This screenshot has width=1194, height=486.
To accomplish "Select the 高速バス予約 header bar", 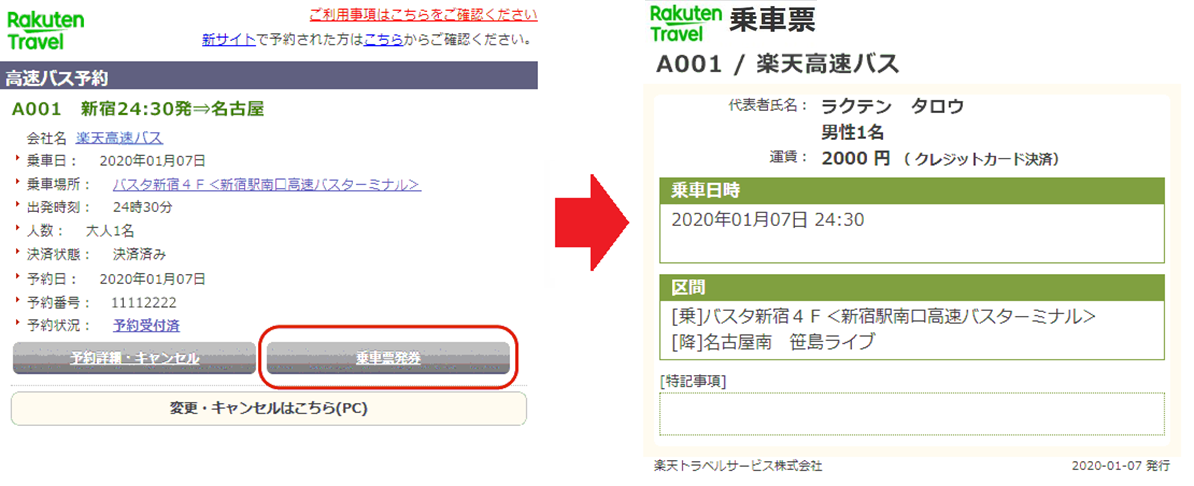I will (269, 76).
